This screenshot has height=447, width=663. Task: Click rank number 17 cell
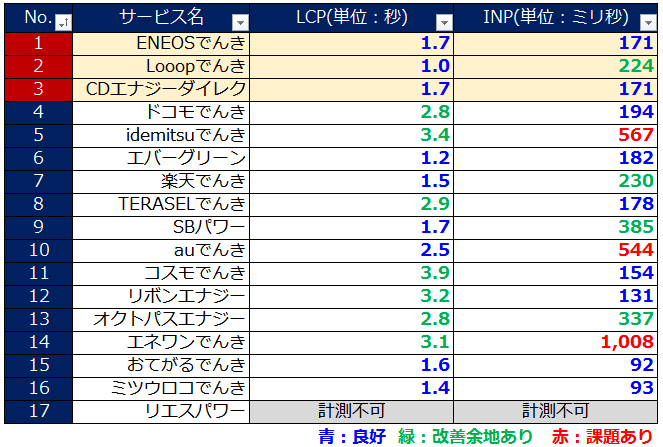(x=38, y=411)
